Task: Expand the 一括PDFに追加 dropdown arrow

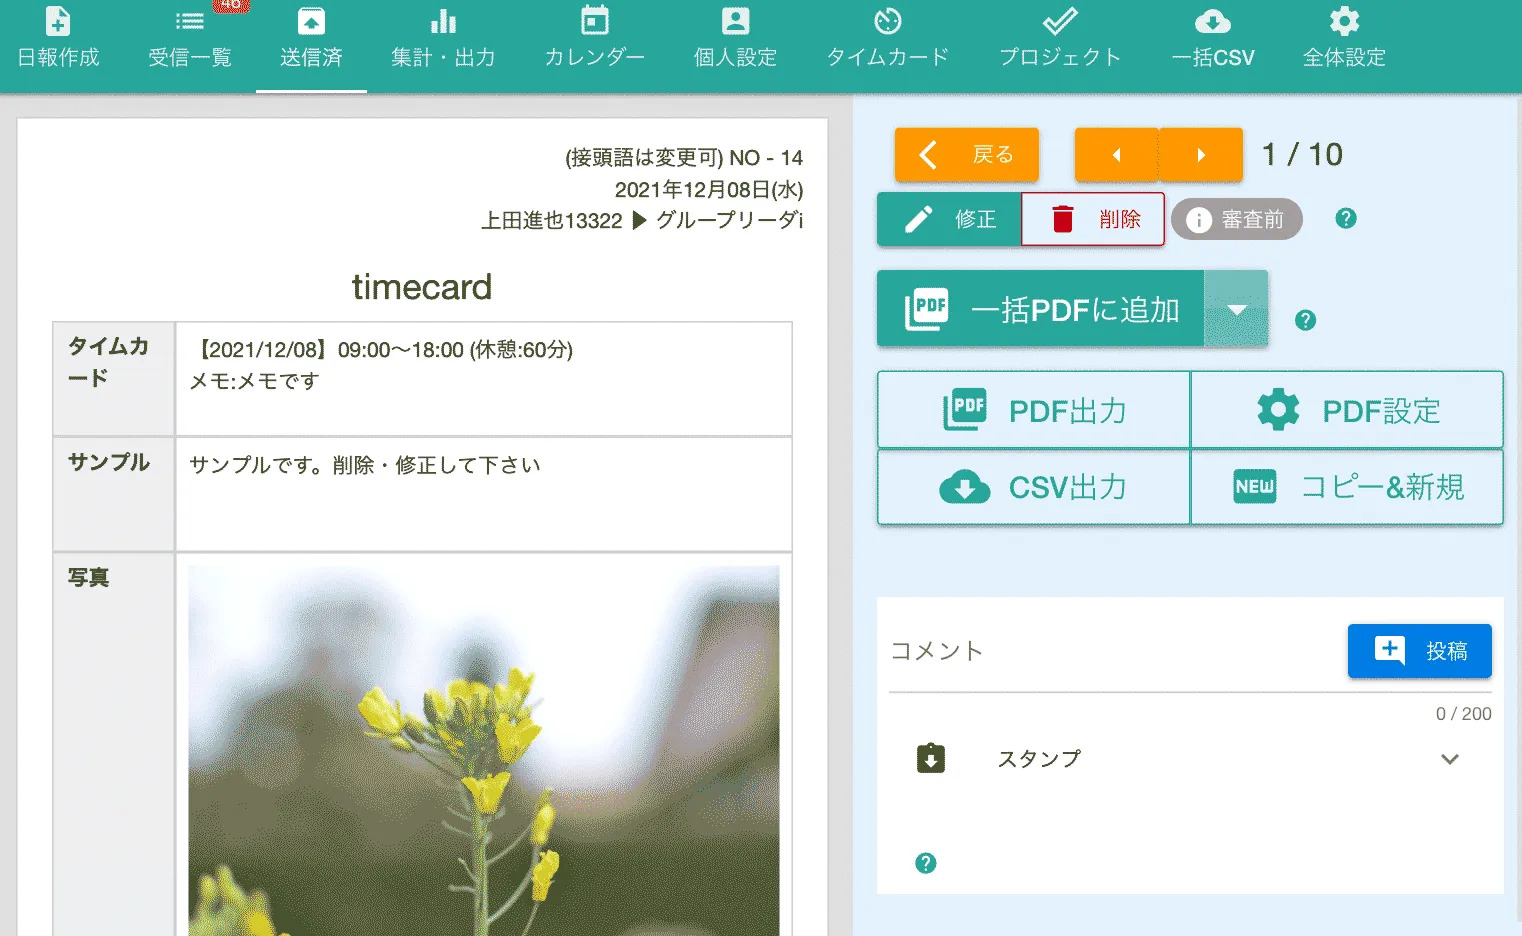Action: coord(1236,310)
